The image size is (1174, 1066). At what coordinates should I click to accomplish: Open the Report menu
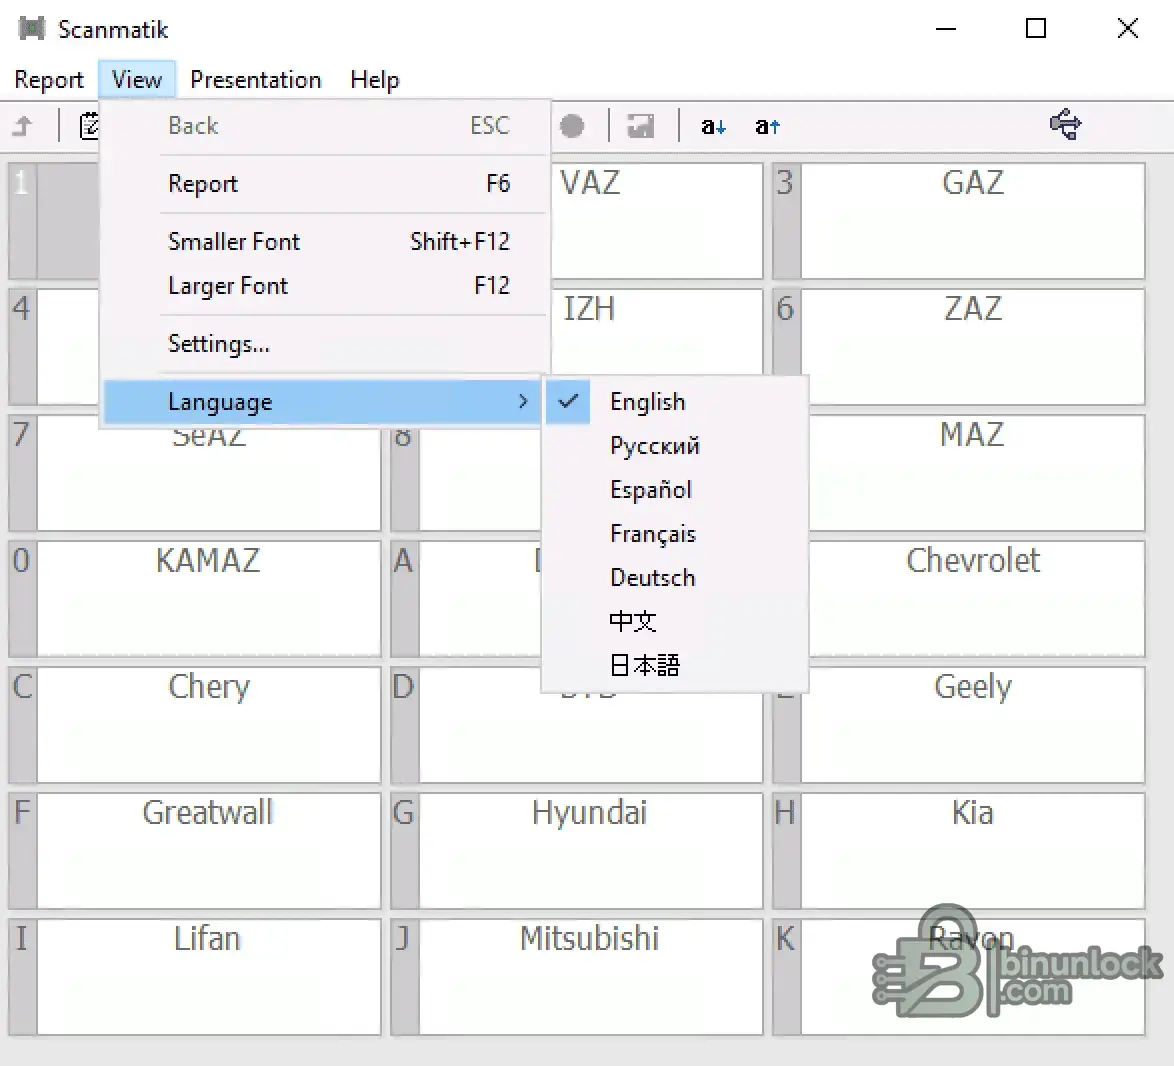[49, 79]
